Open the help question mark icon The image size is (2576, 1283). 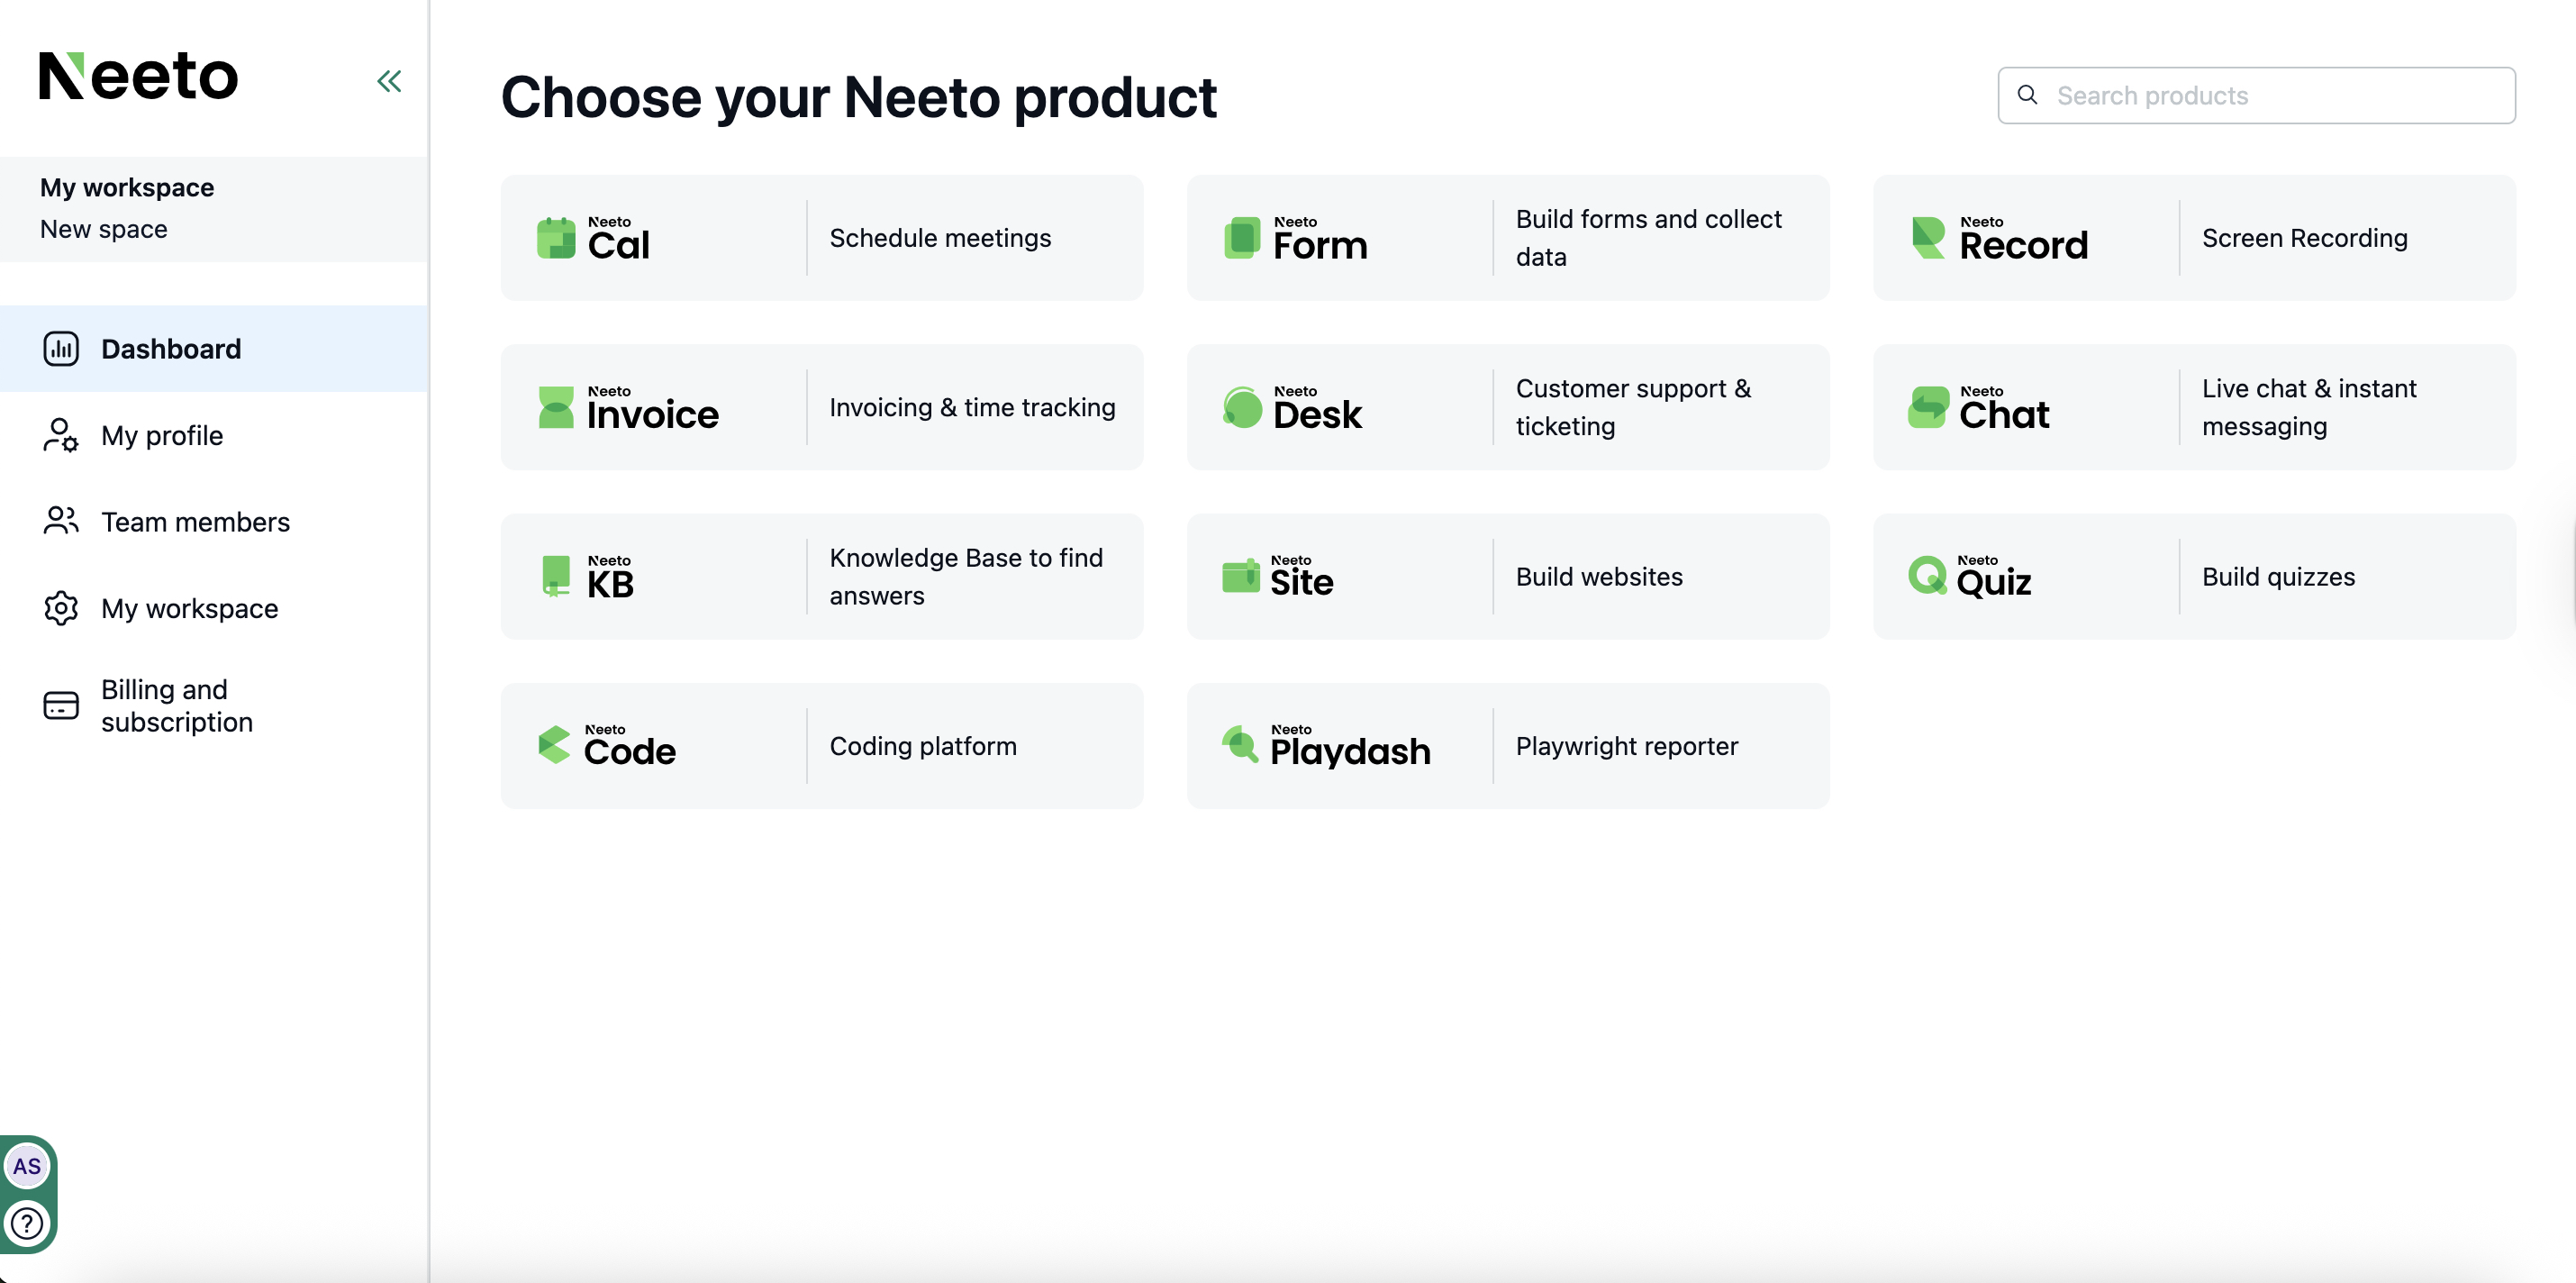tap(27, 1223)
